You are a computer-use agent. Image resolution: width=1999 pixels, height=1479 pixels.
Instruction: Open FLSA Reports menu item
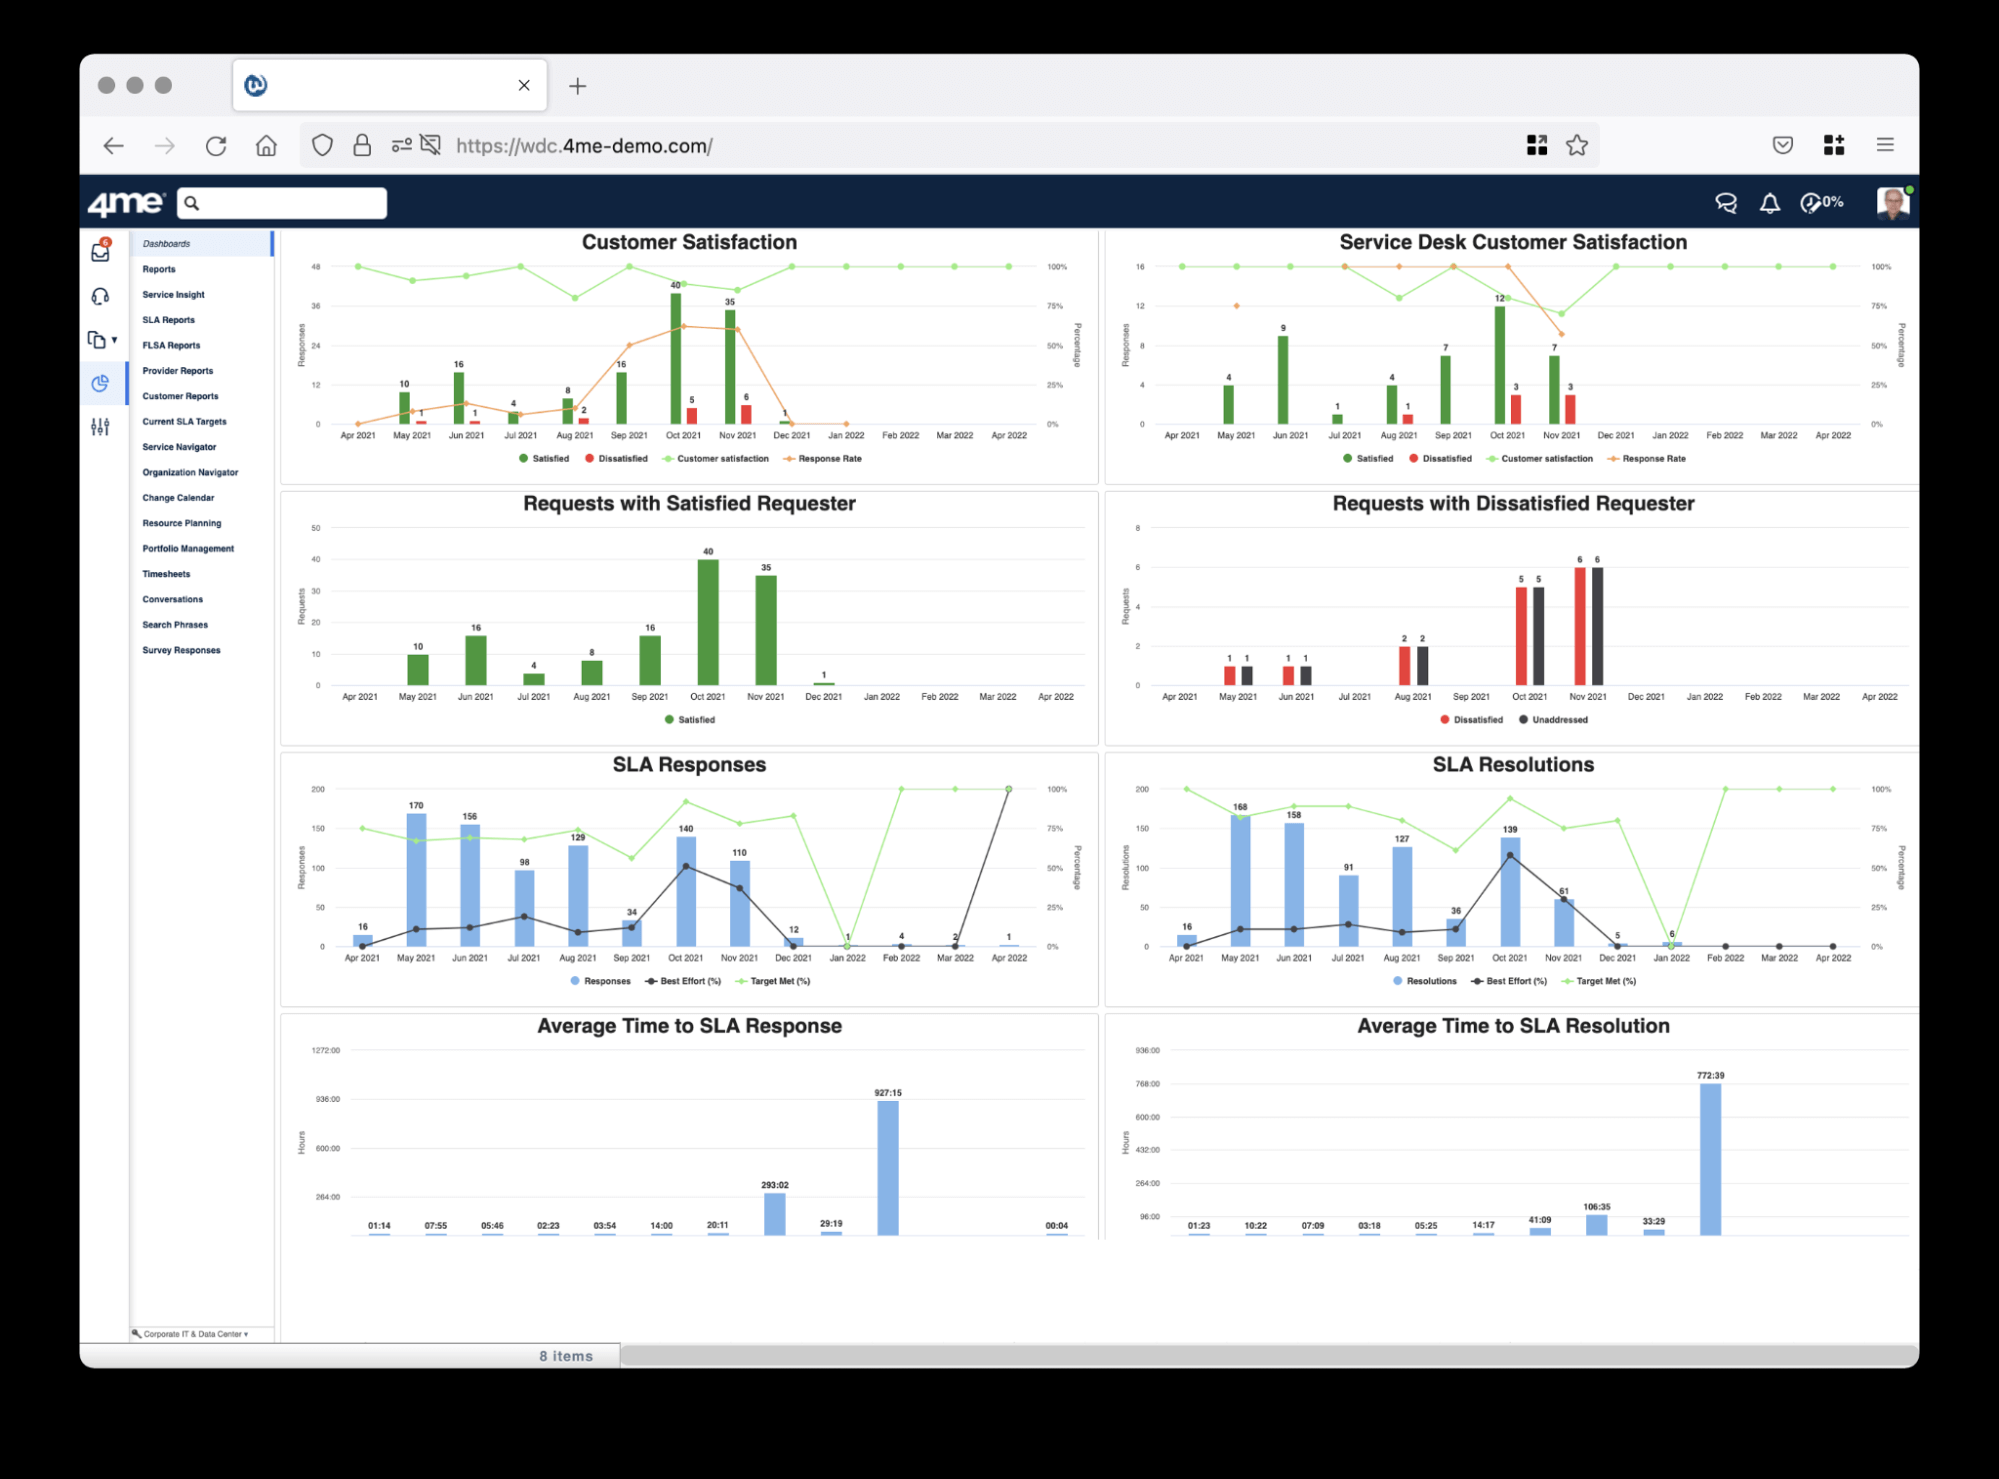[171, 346]
